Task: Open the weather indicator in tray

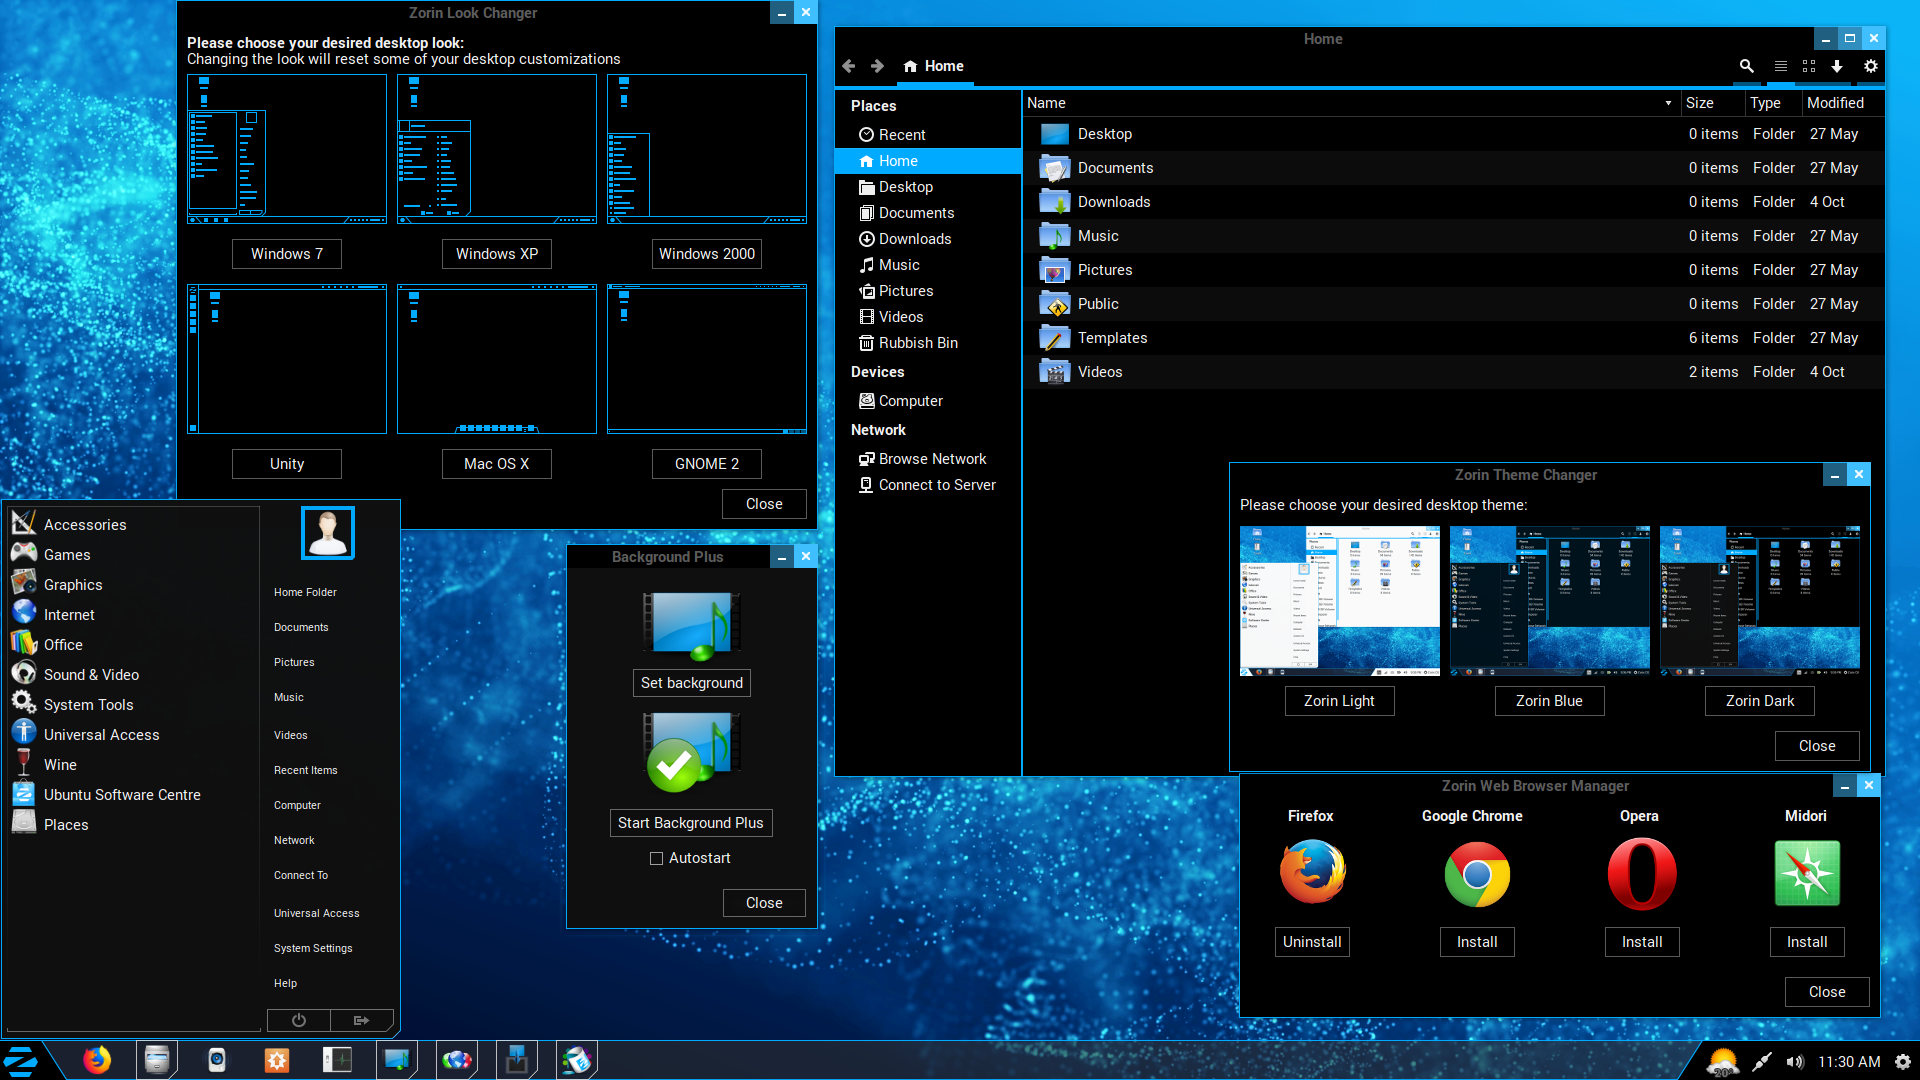Action: (x=1722, y=1062)
